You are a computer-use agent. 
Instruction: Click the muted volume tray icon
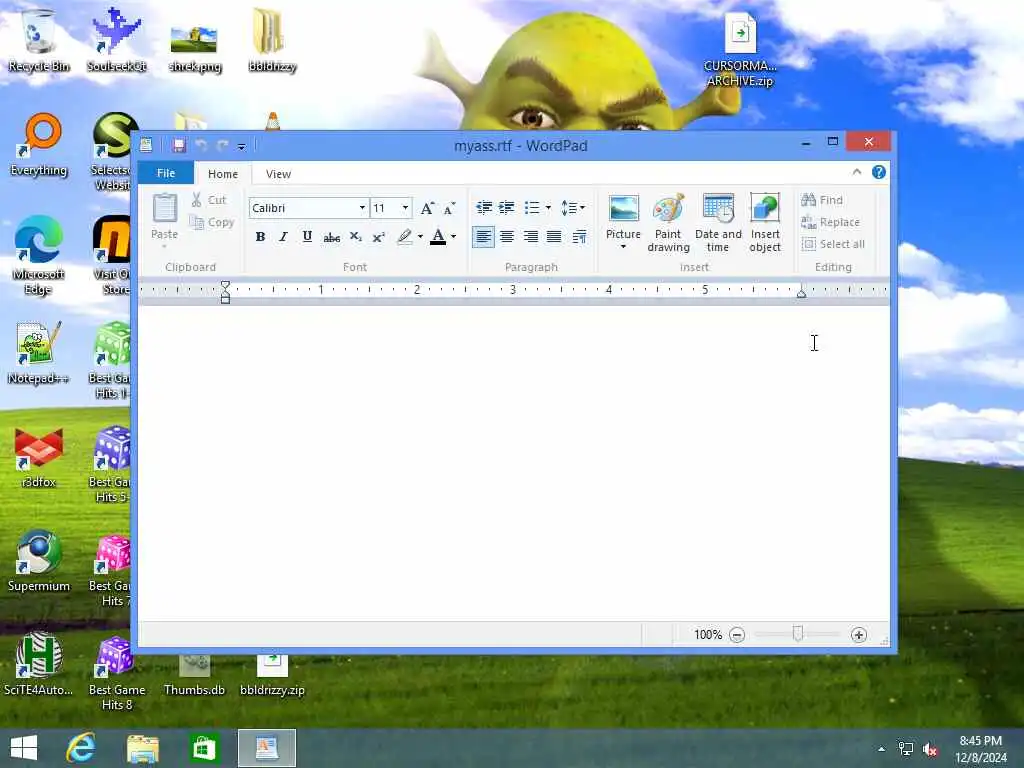pyautogui.click(x=930, y=749)
